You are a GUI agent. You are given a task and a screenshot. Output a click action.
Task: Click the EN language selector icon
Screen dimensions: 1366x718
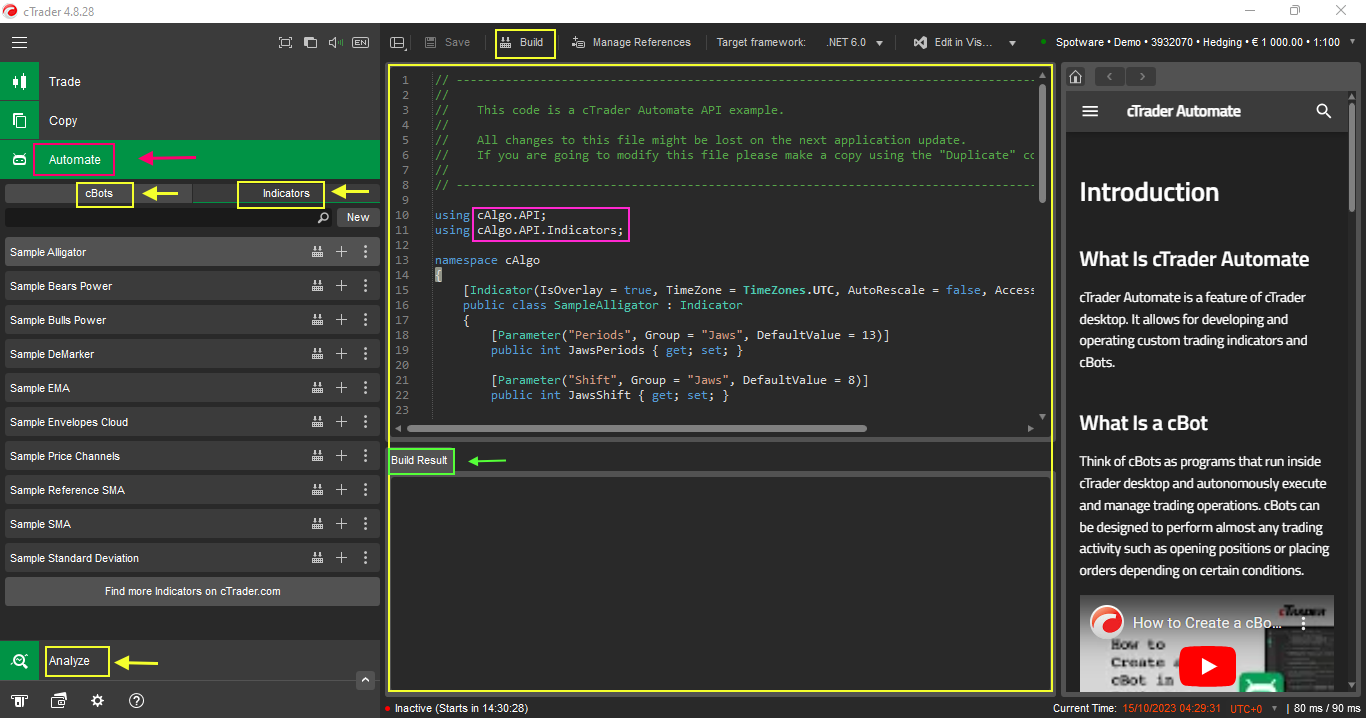tap(361, 43)
